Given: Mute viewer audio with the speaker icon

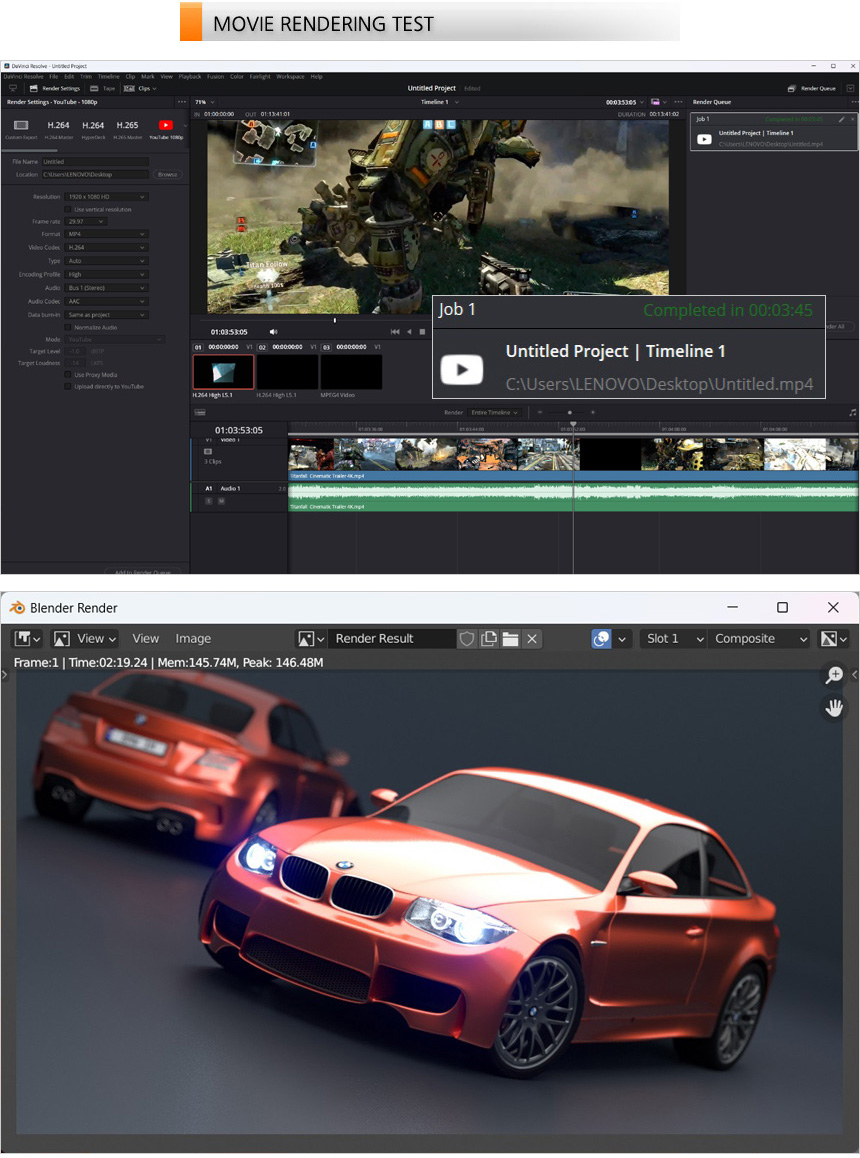Looking at the screenshot, I should click(x=273, y=332).
